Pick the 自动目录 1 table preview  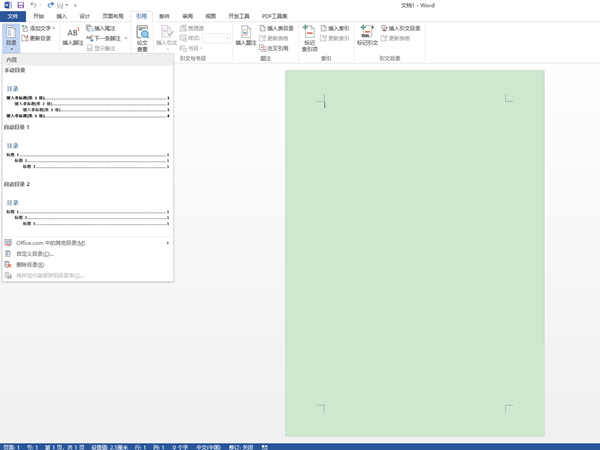[87, 155]
